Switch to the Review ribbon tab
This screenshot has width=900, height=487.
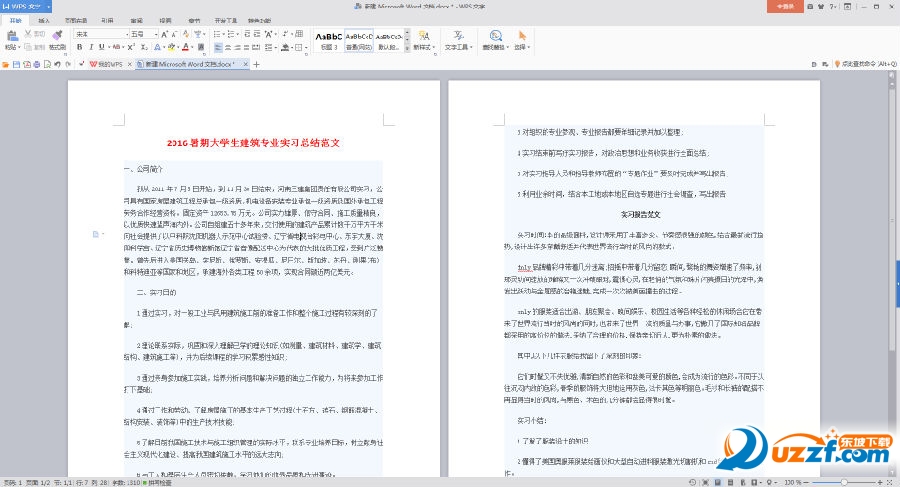coord(137,20)
